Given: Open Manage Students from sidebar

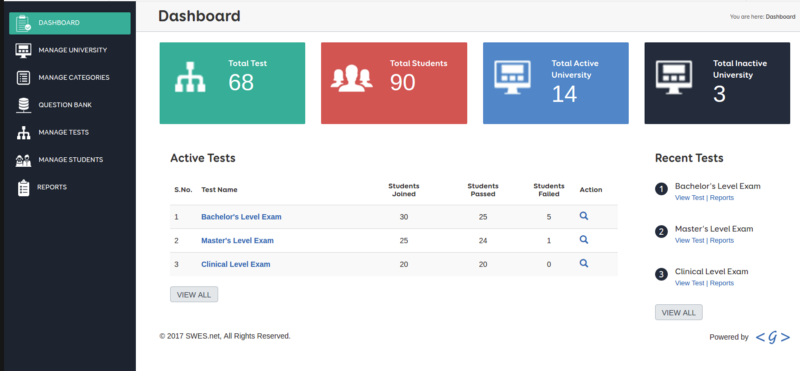Looking at the screenshot, I should click(70, 160).
